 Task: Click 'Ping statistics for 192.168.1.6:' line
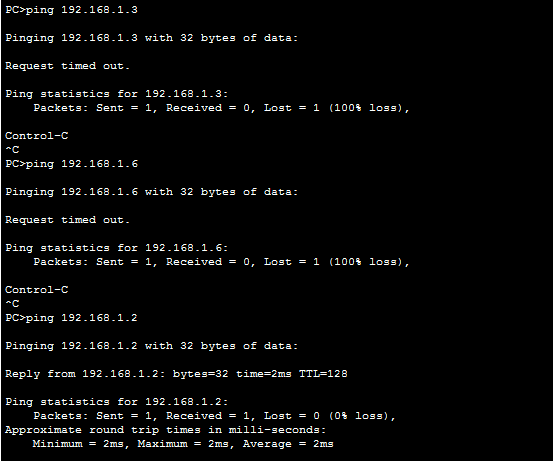tap(117, 248)
